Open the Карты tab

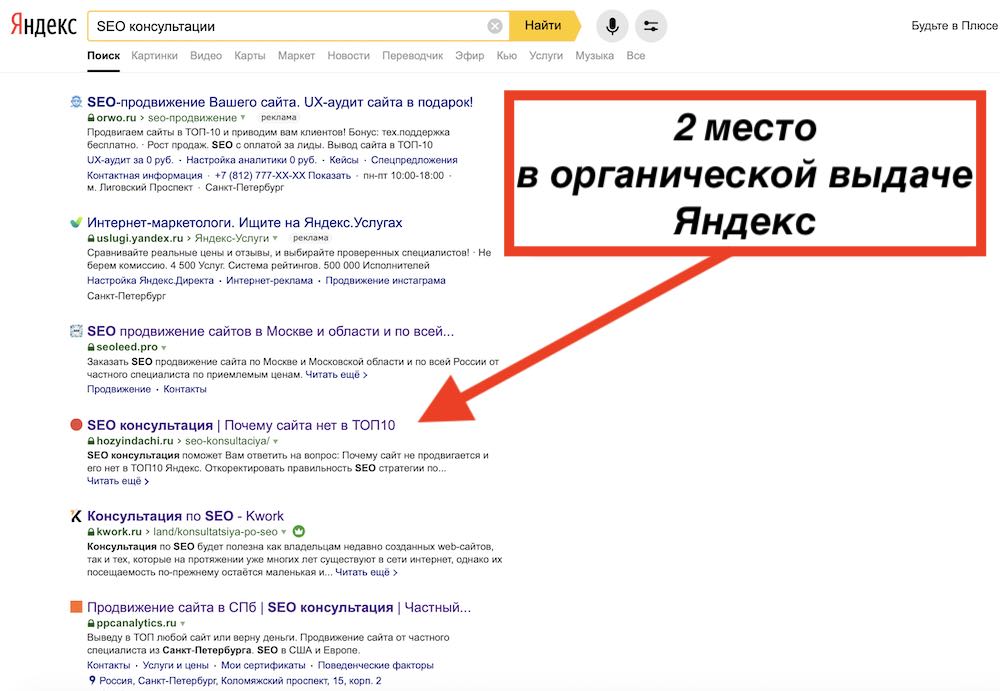tap(249, 56)
